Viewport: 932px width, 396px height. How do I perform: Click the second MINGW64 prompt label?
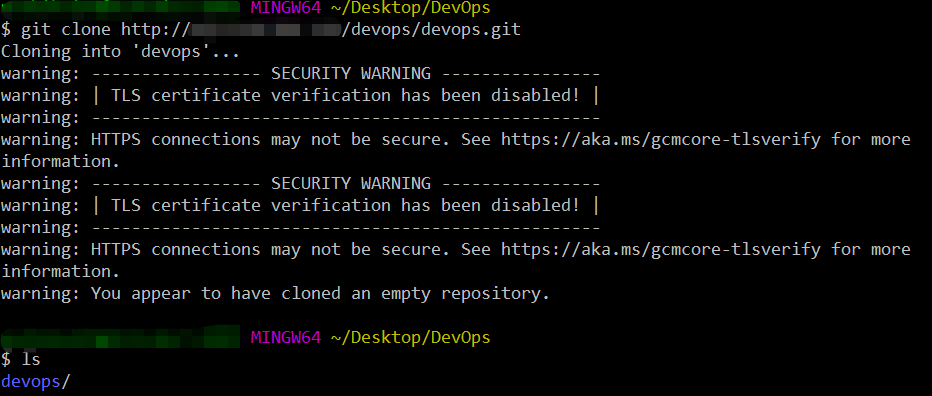pos(285,337)
